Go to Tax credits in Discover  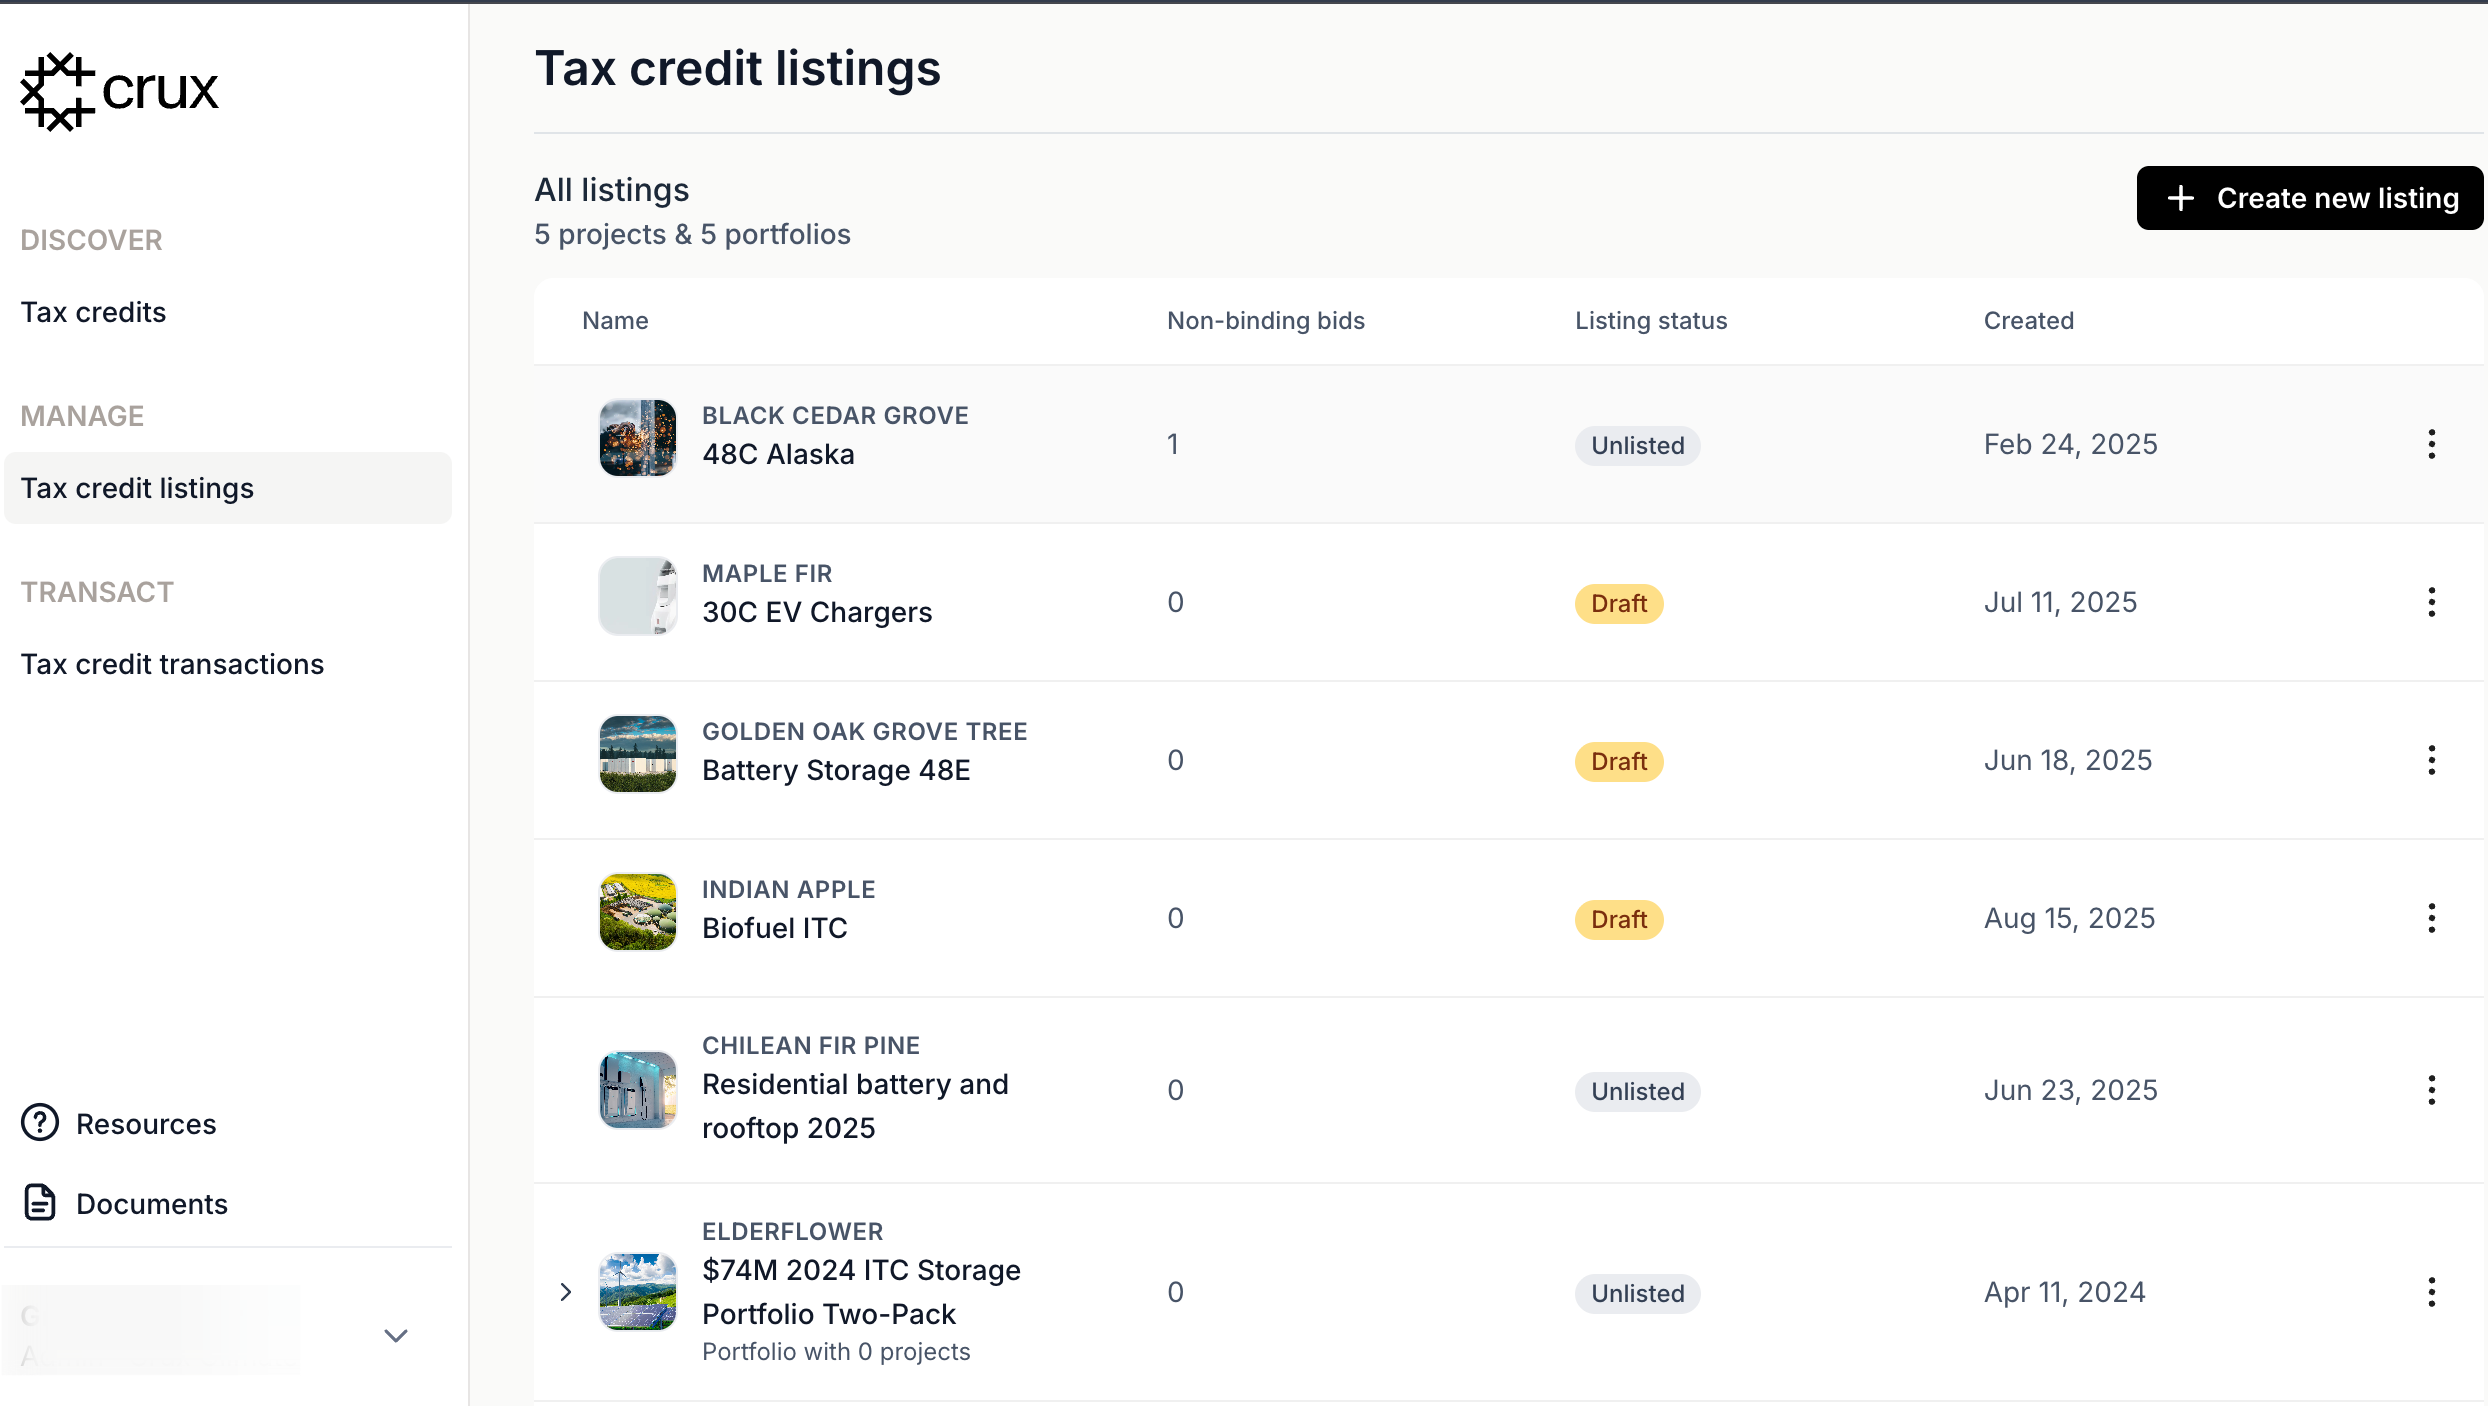(x=93, y=312)
